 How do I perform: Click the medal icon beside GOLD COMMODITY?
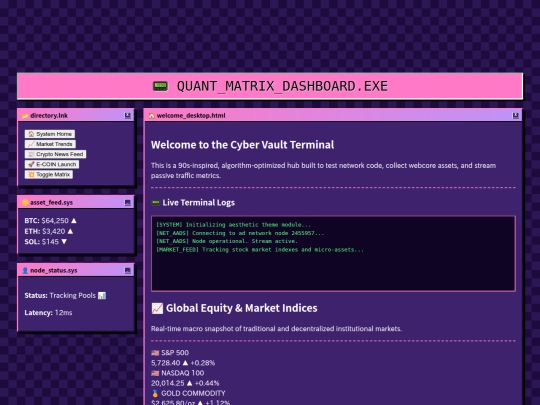(x=155, y=393)
